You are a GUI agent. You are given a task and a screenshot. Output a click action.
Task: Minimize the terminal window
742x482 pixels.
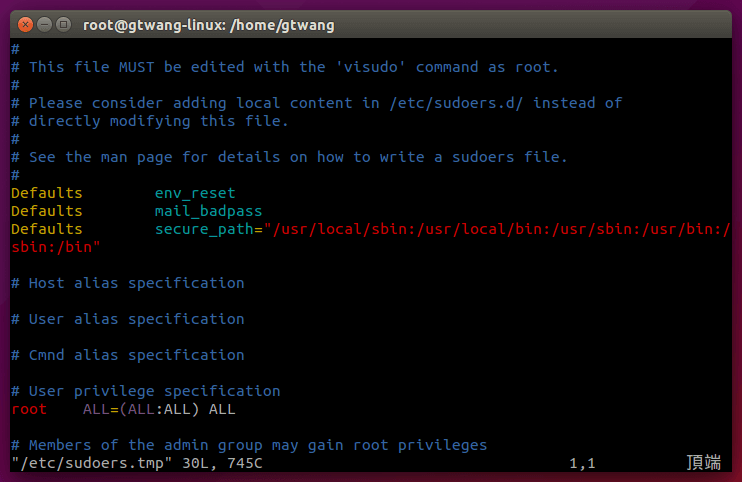(x=44, y=24)
